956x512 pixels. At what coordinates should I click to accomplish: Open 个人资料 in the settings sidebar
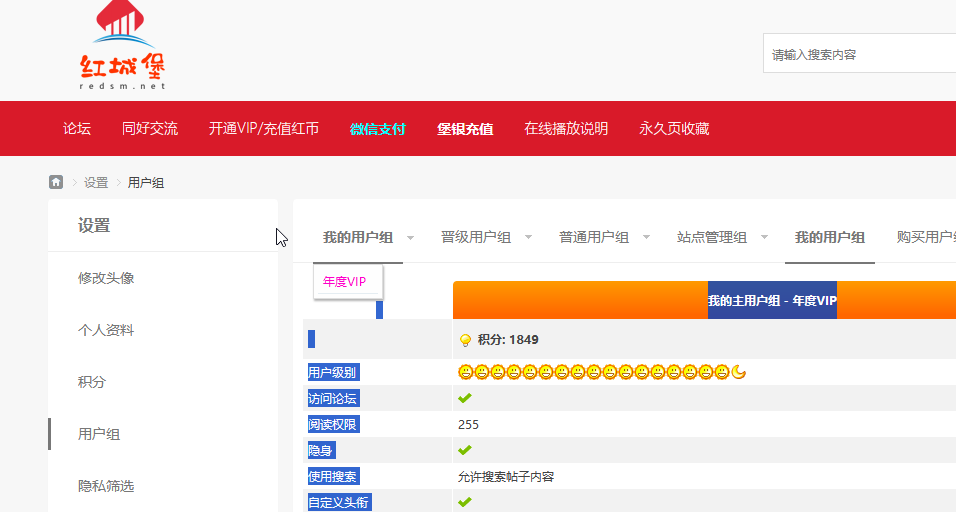coord(106,330)
